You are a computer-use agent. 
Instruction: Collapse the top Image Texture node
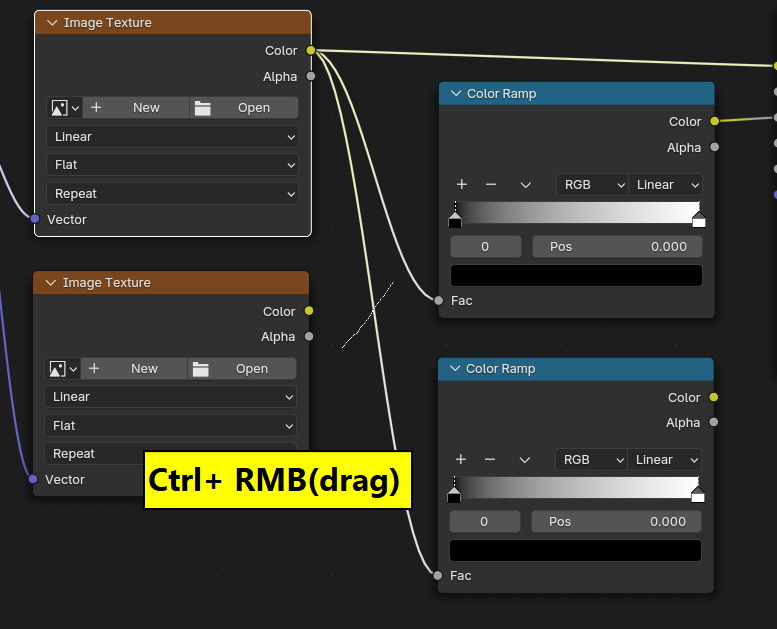pyautogui.click(x=52, y=23)
